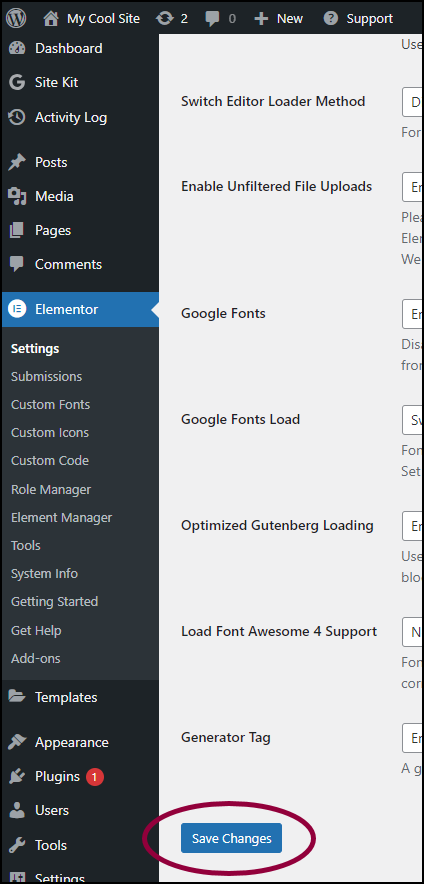This screenshot has width=424, height=884.
Task: Click the Support question mark icon
Action: (331, 19)
